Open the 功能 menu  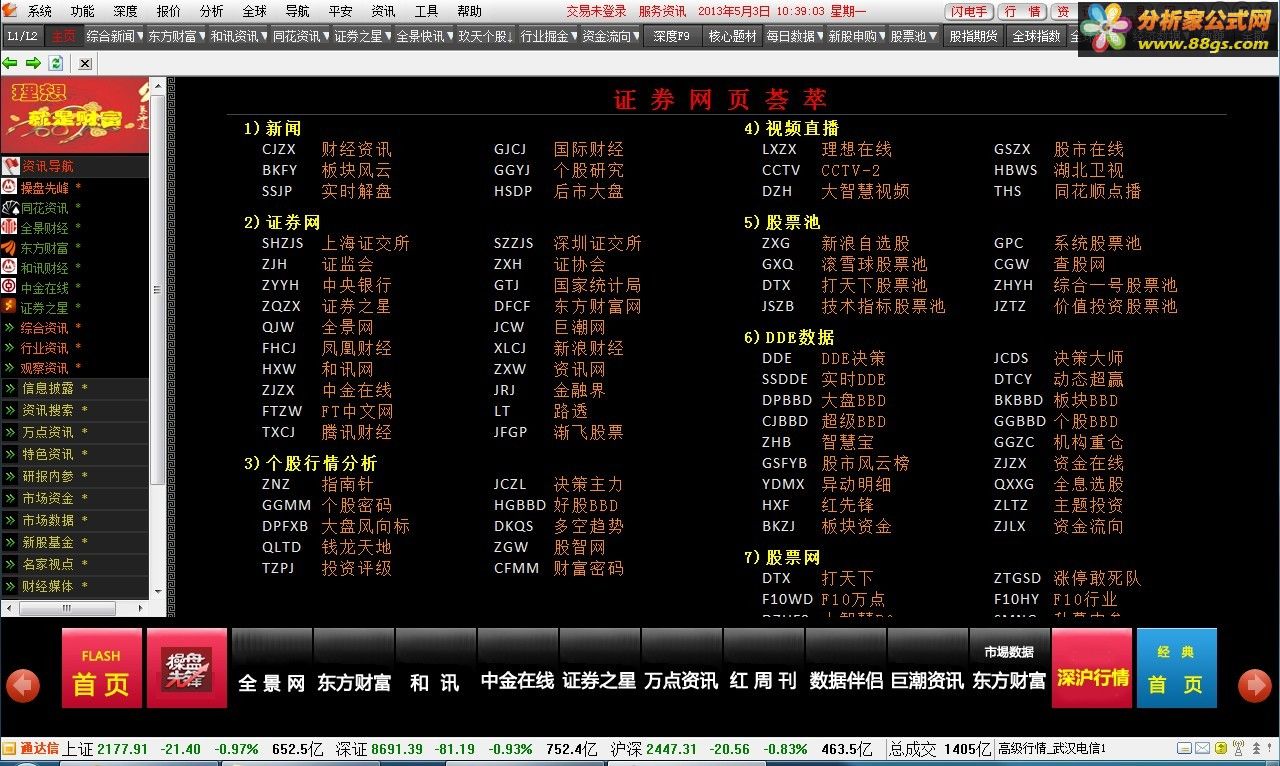(83, 12)
